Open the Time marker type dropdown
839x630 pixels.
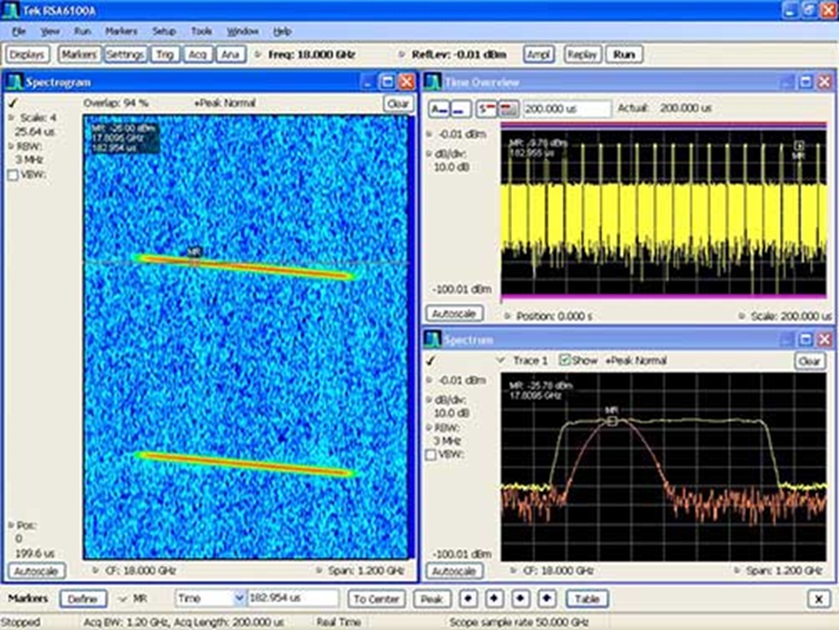239,598
